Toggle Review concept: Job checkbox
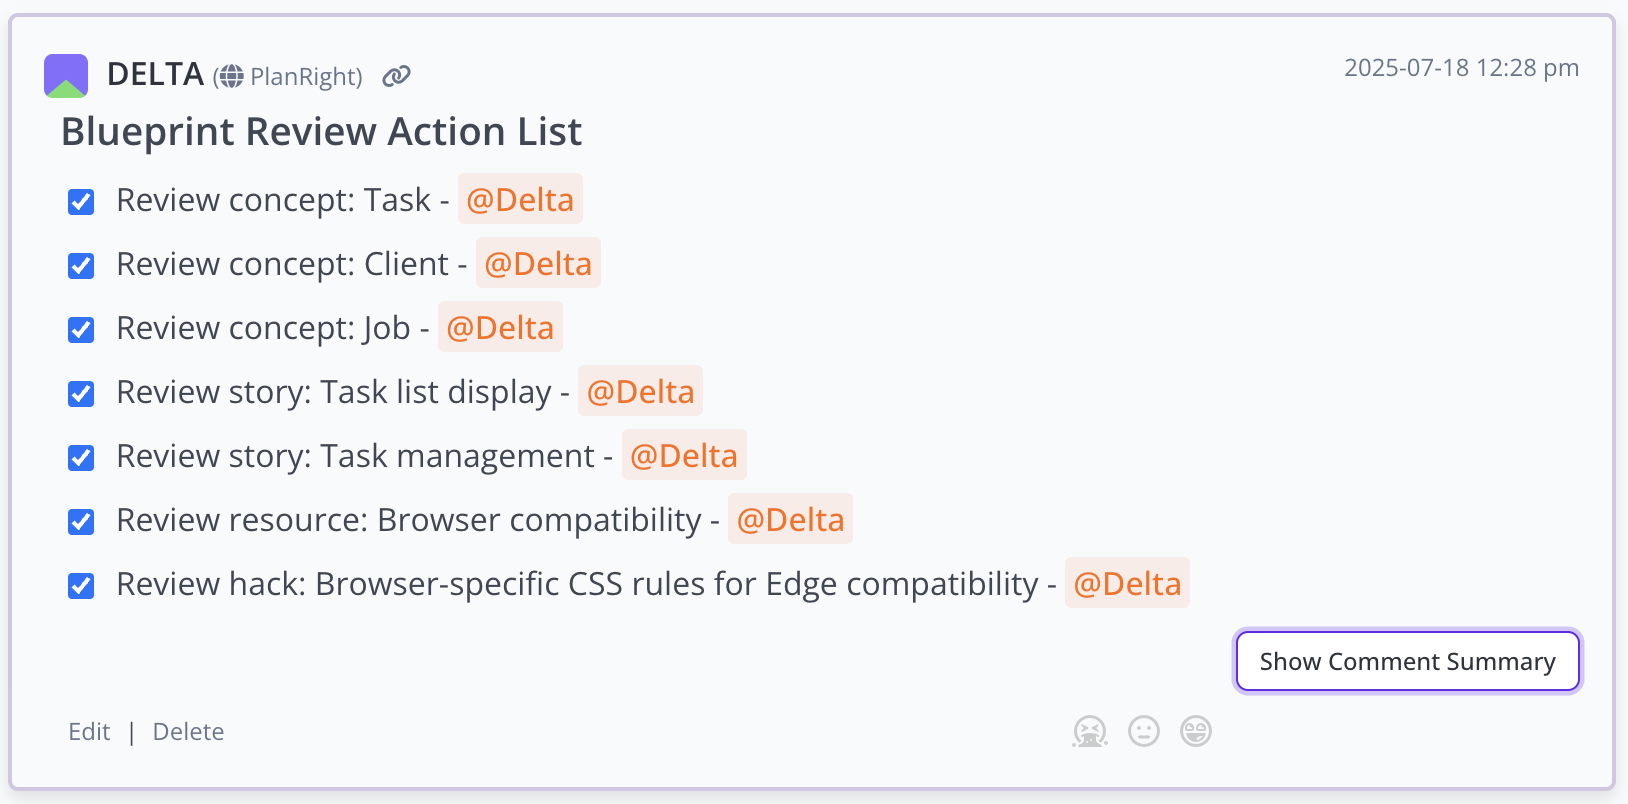Image resolution: width=1628 pixels, height=804 pixels. 81,330
